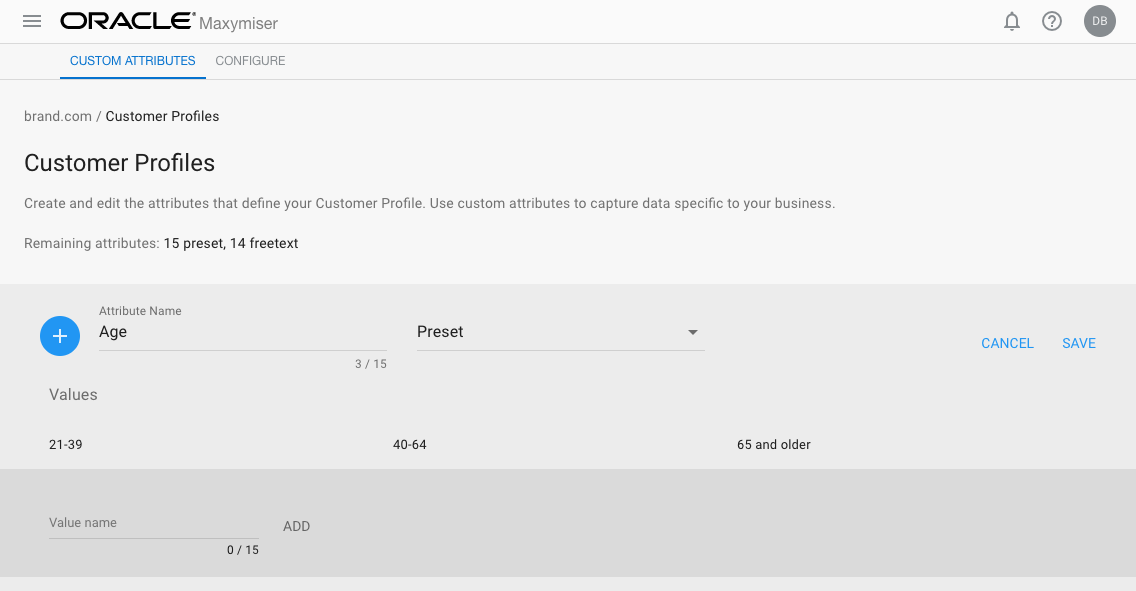Open the Preset attribute type combo box

pyautogui.click(x=550, y=332)
